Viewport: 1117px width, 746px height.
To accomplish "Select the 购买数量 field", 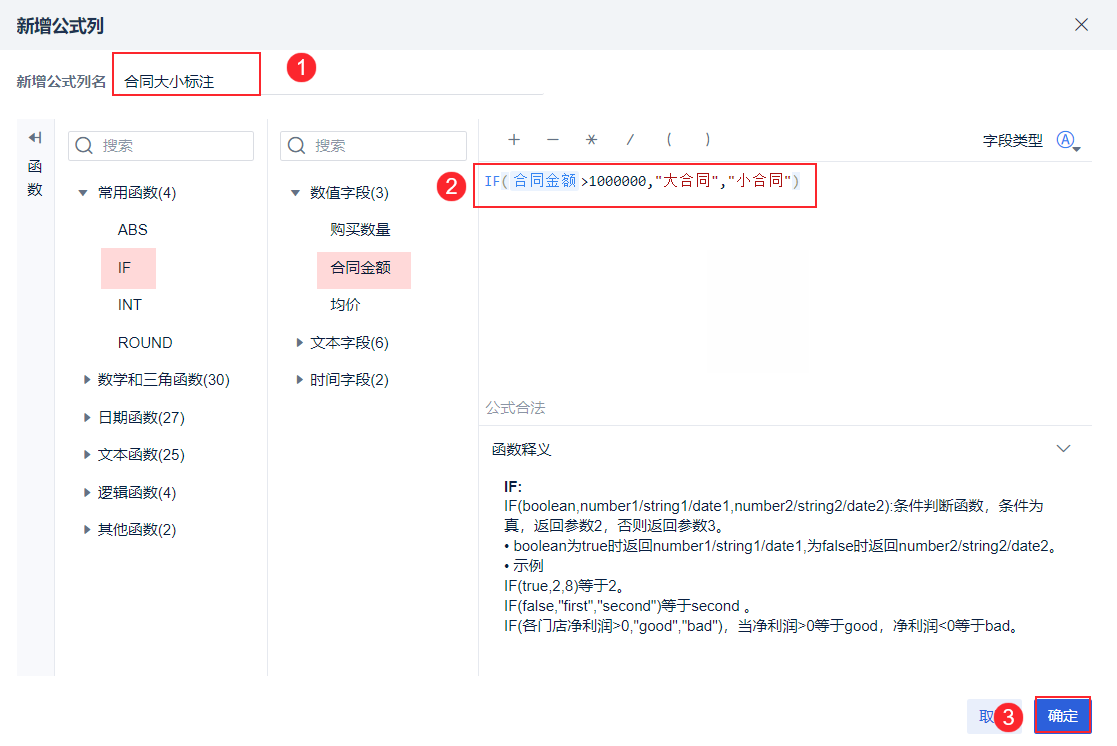I will coord(360,229).
